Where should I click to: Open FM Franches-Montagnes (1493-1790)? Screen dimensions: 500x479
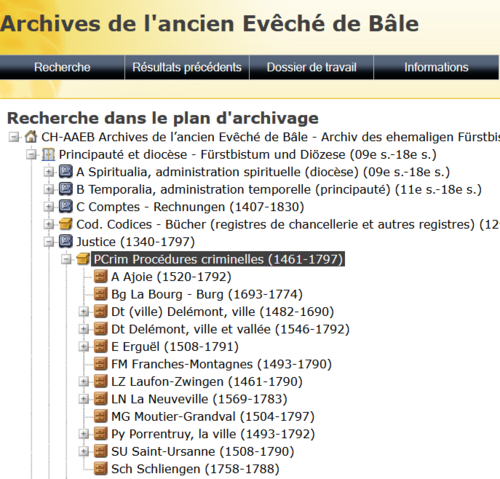point(221,364)
